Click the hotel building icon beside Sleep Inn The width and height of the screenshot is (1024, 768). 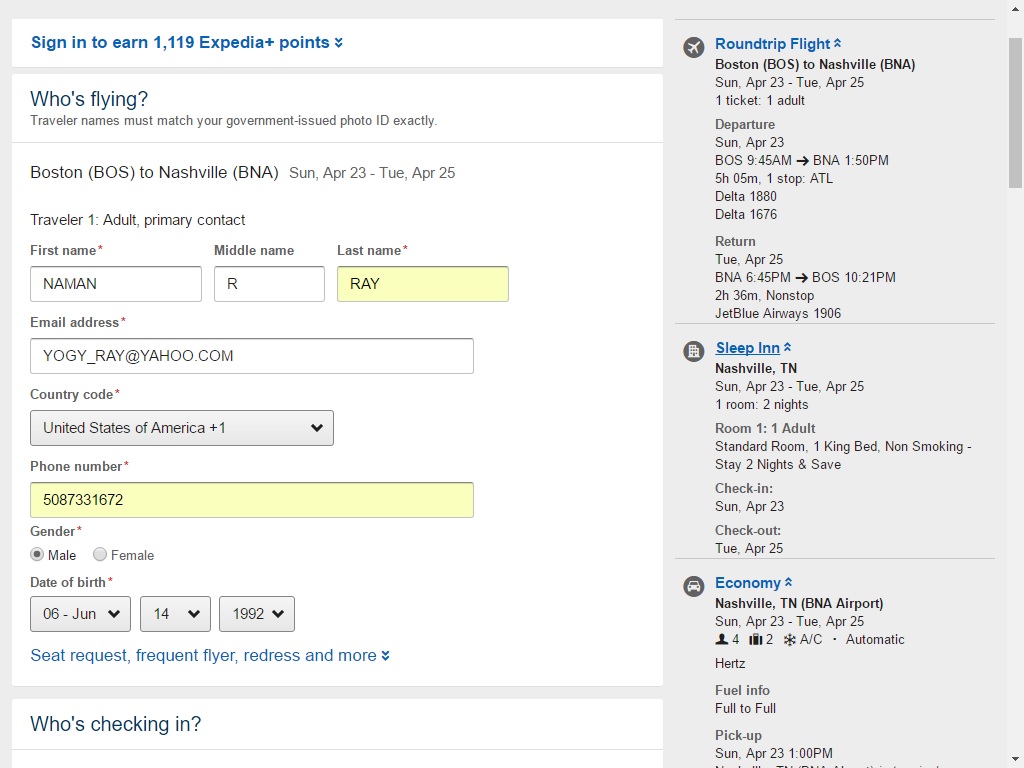tap(694, 351)
